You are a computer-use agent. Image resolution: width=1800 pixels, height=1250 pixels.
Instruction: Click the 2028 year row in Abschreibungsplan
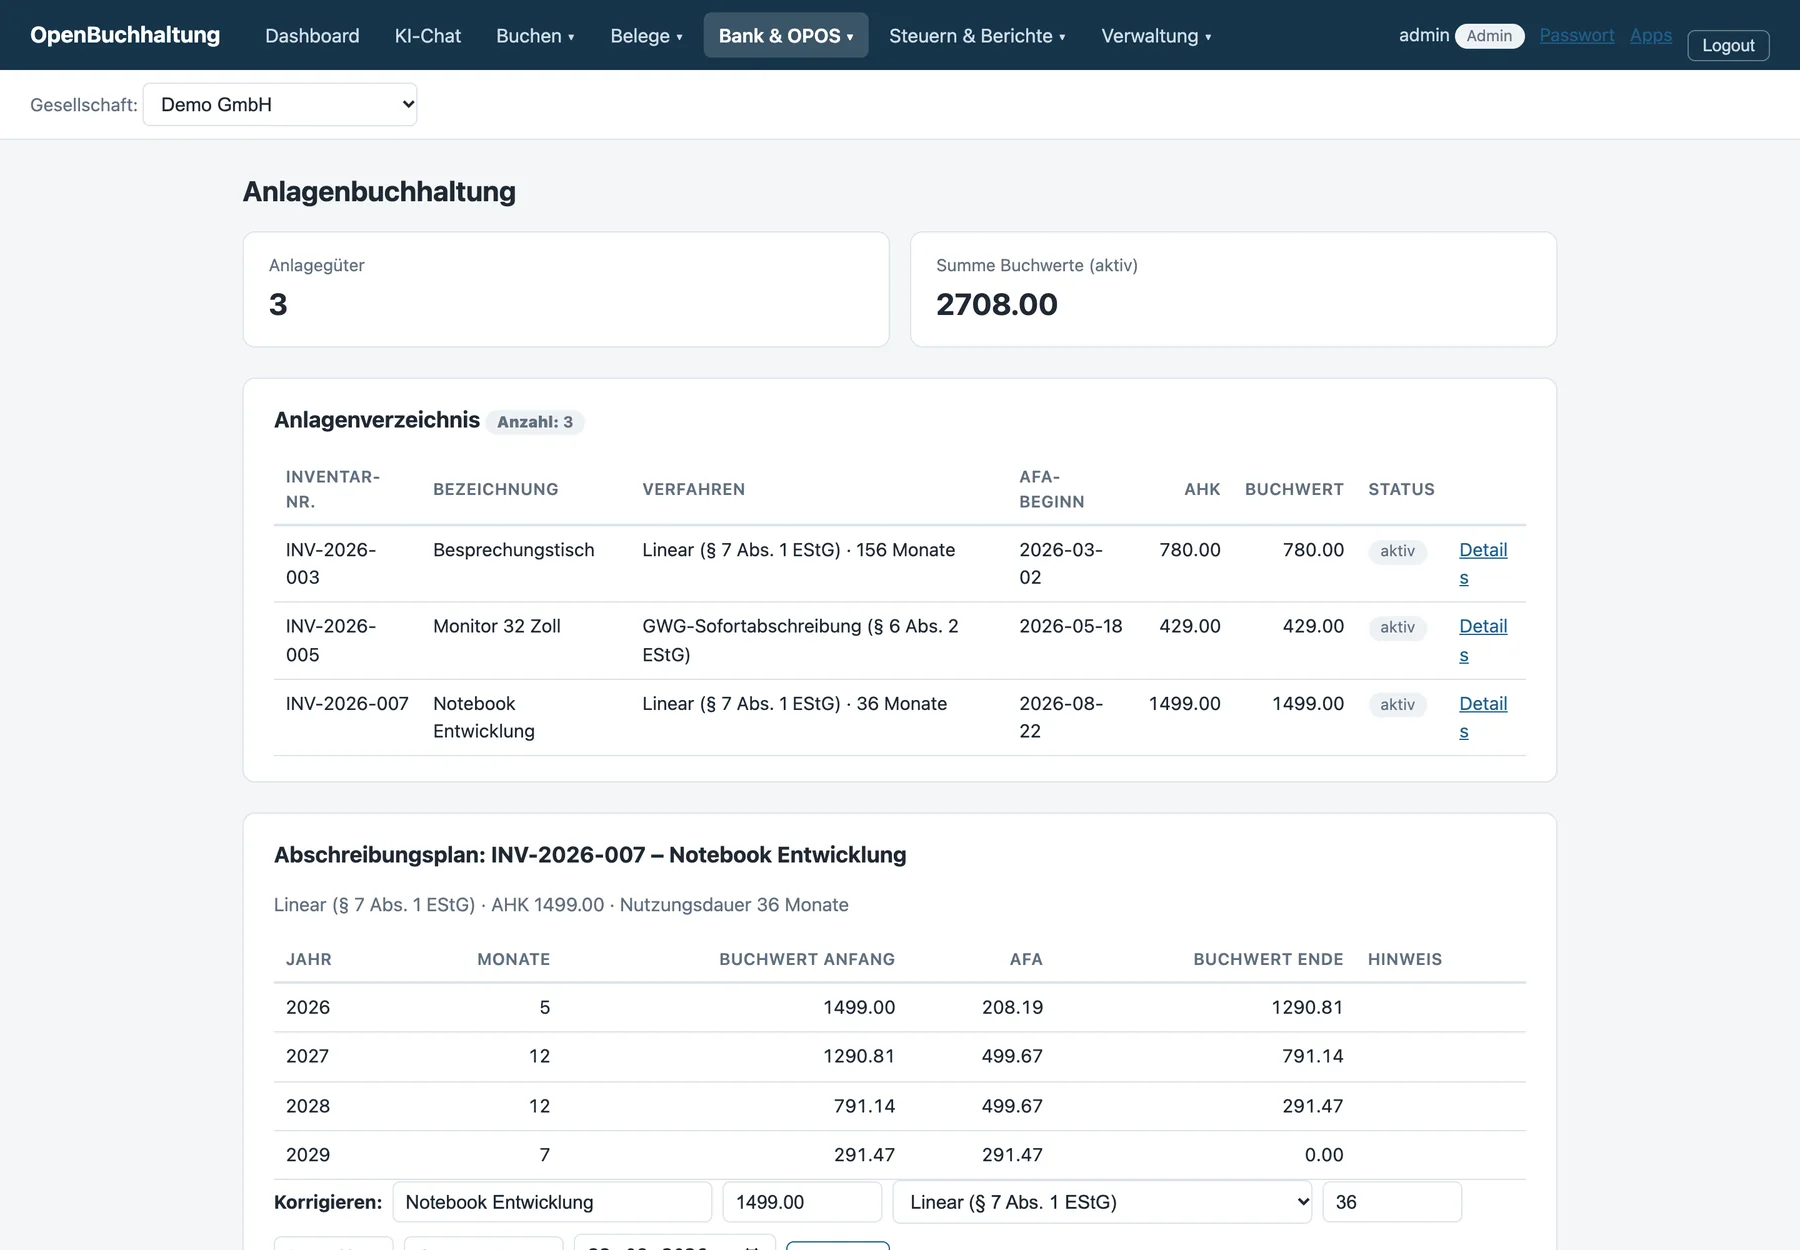tap(900, 1106)
